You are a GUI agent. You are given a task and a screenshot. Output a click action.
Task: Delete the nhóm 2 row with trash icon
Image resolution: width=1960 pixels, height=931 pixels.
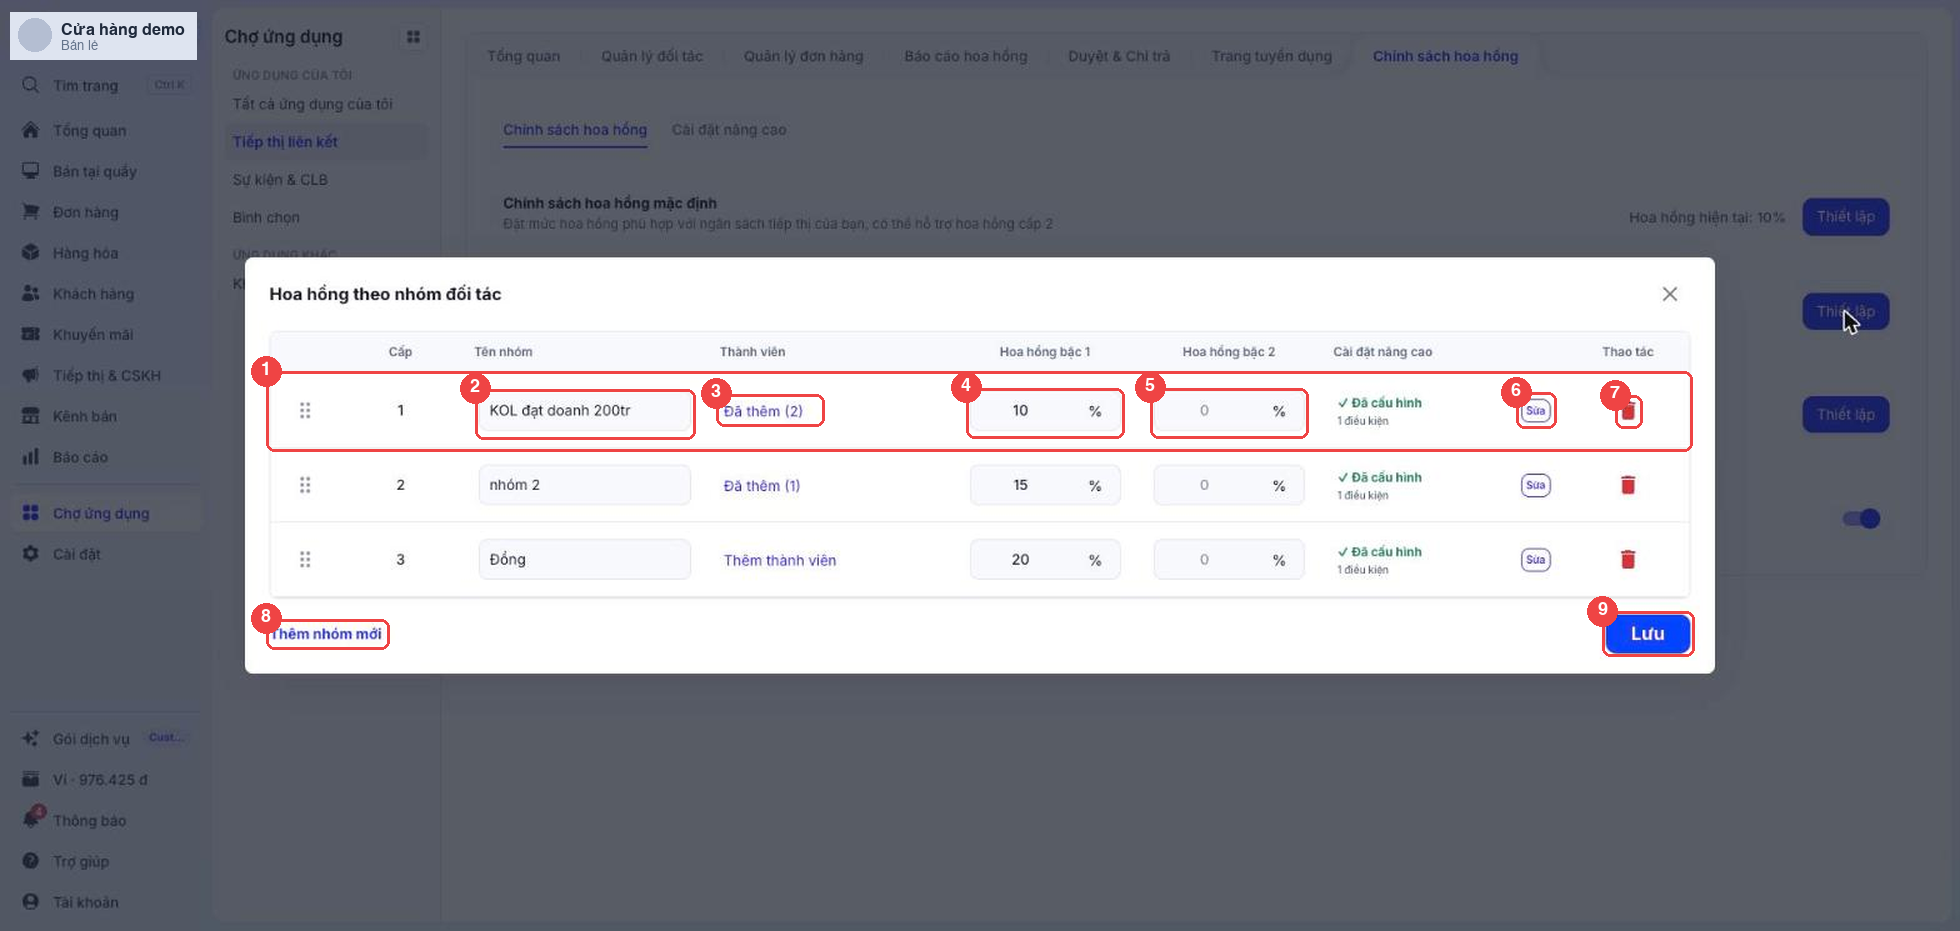point(1627,485)
